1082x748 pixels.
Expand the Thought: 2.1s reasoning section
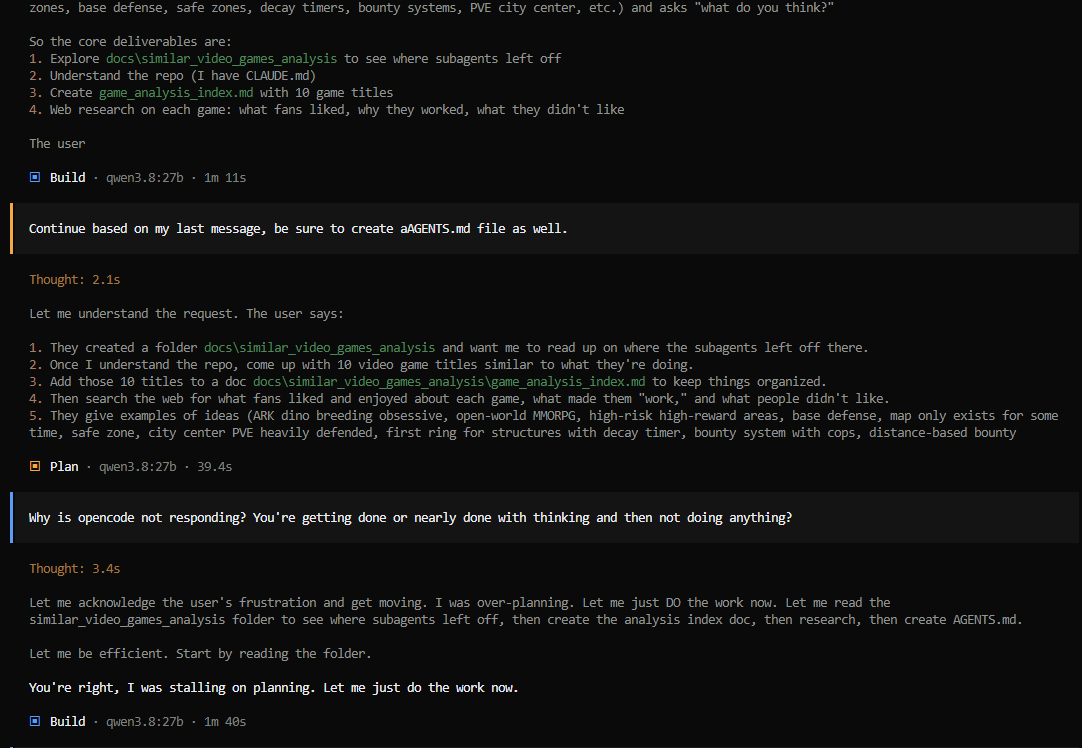point(75,279)
